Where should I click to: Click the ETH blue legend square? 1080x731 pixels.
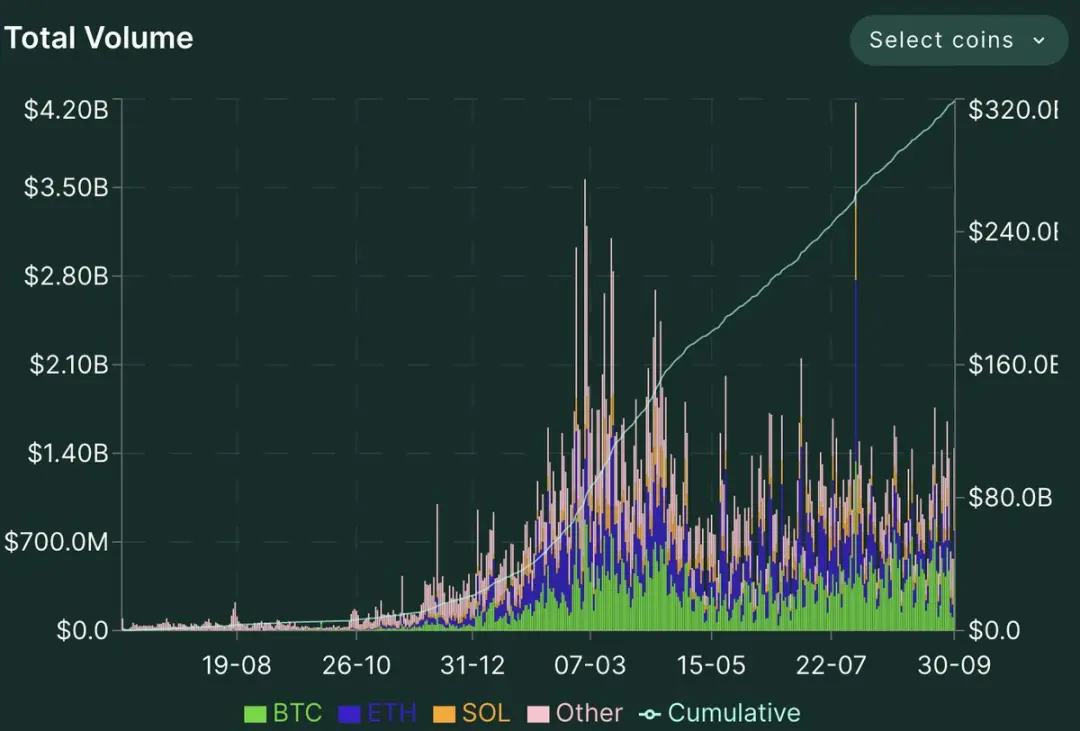point(349,713)
